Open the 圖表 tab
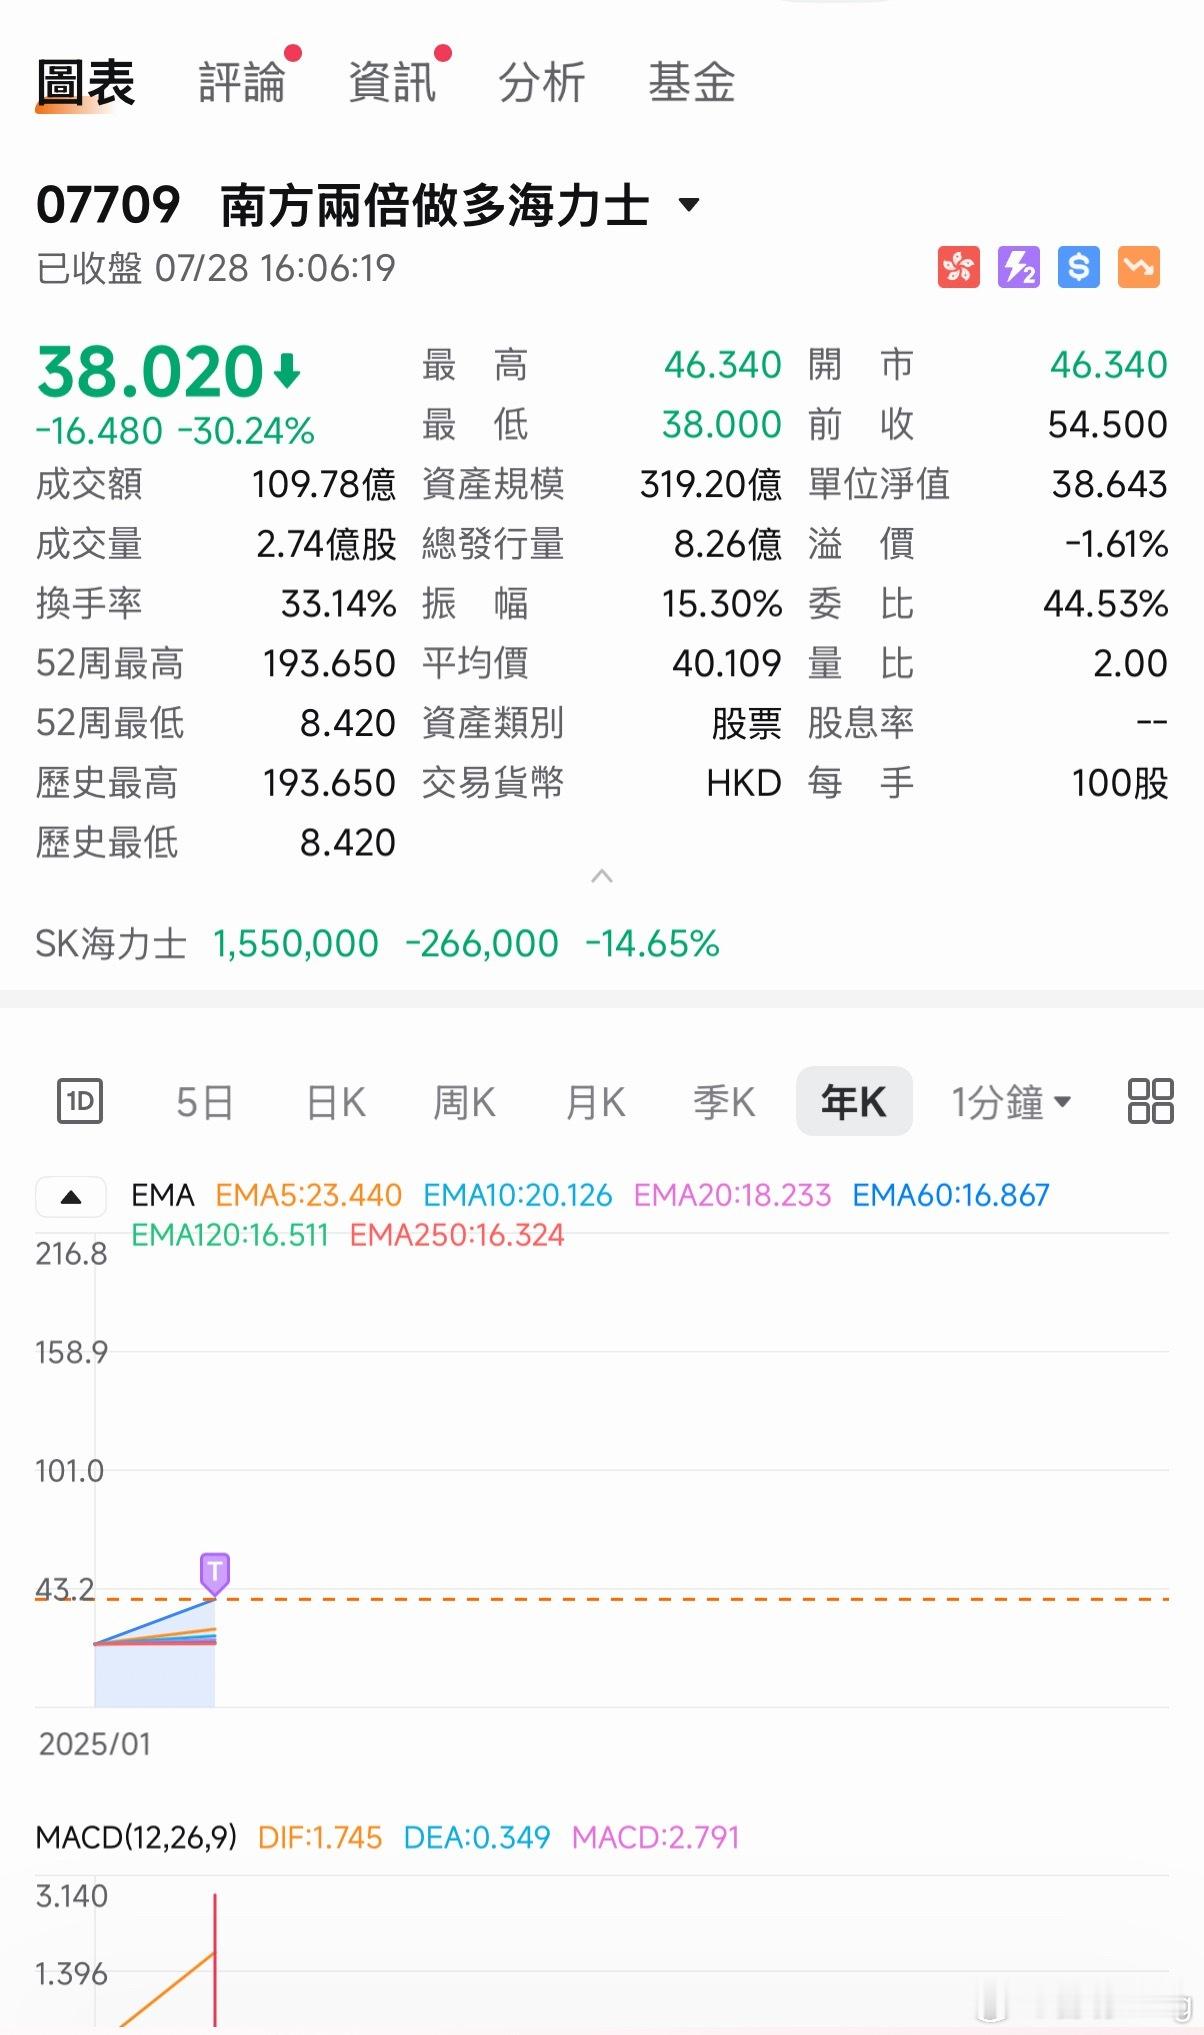The height and width of the screenshot is (2035, 1204). click(86, 82)
